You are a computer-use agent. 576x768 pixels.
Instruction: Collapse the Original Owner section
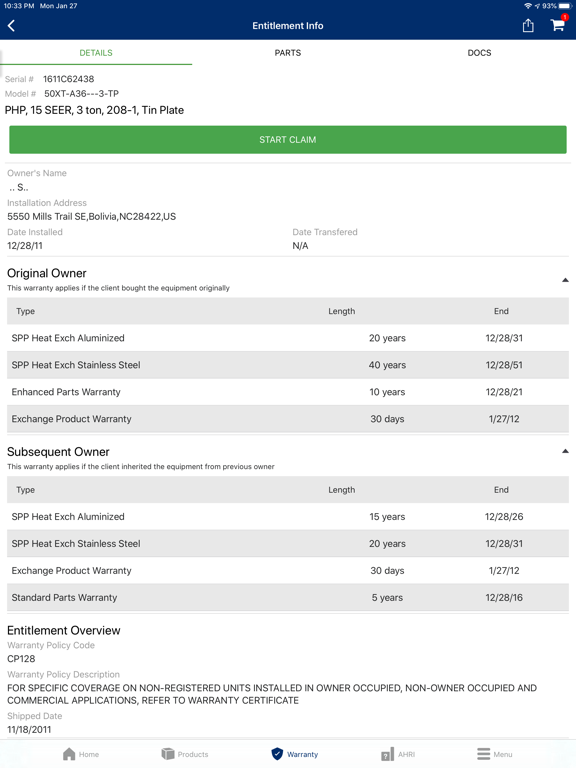(x=565, y=280)
